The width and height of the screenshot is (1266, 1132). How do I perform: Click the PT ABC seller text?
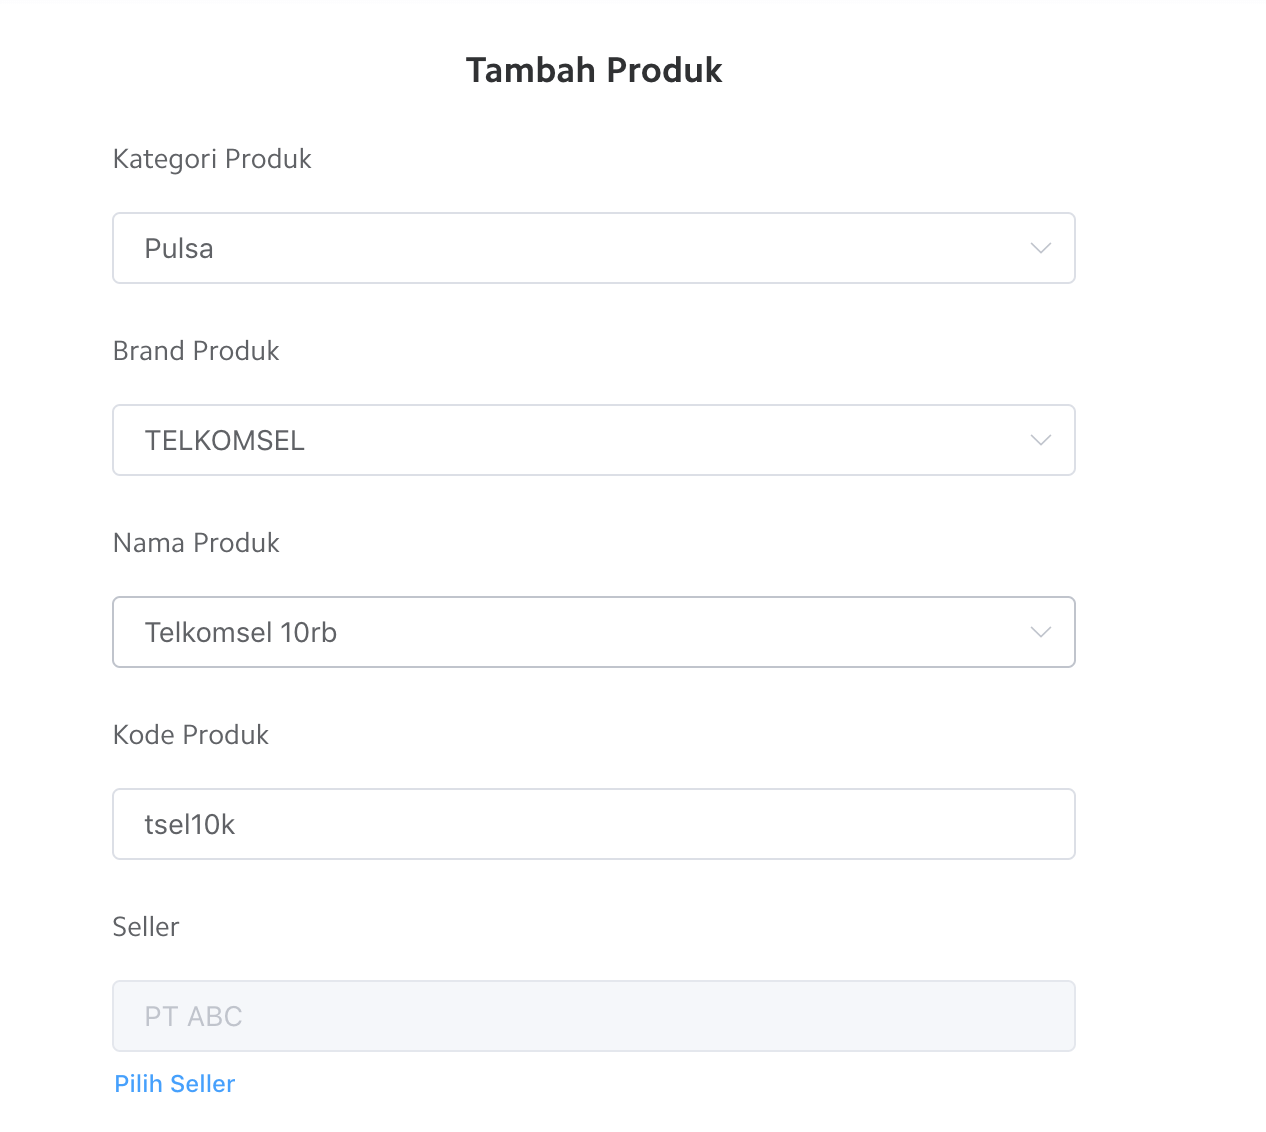tap(194, 1017)
